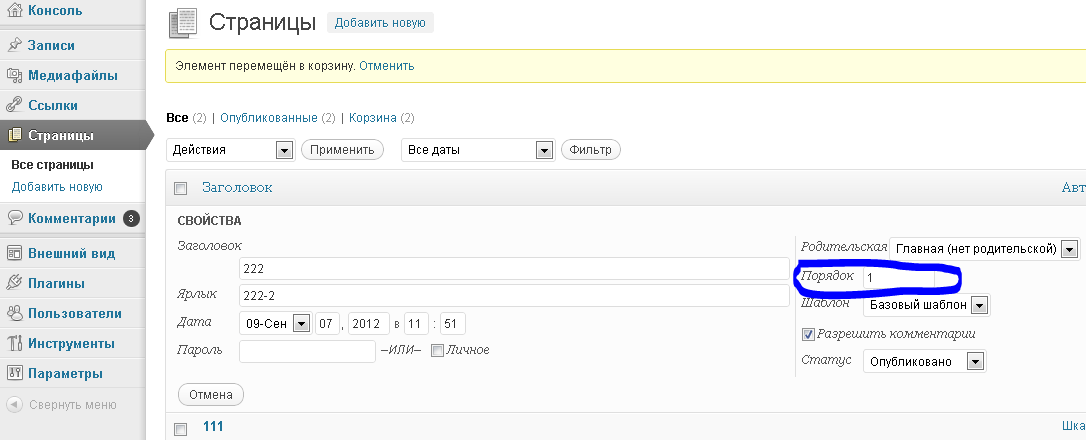Click the Записи pin icon
1086x440 pixels.
coord(14,45)
